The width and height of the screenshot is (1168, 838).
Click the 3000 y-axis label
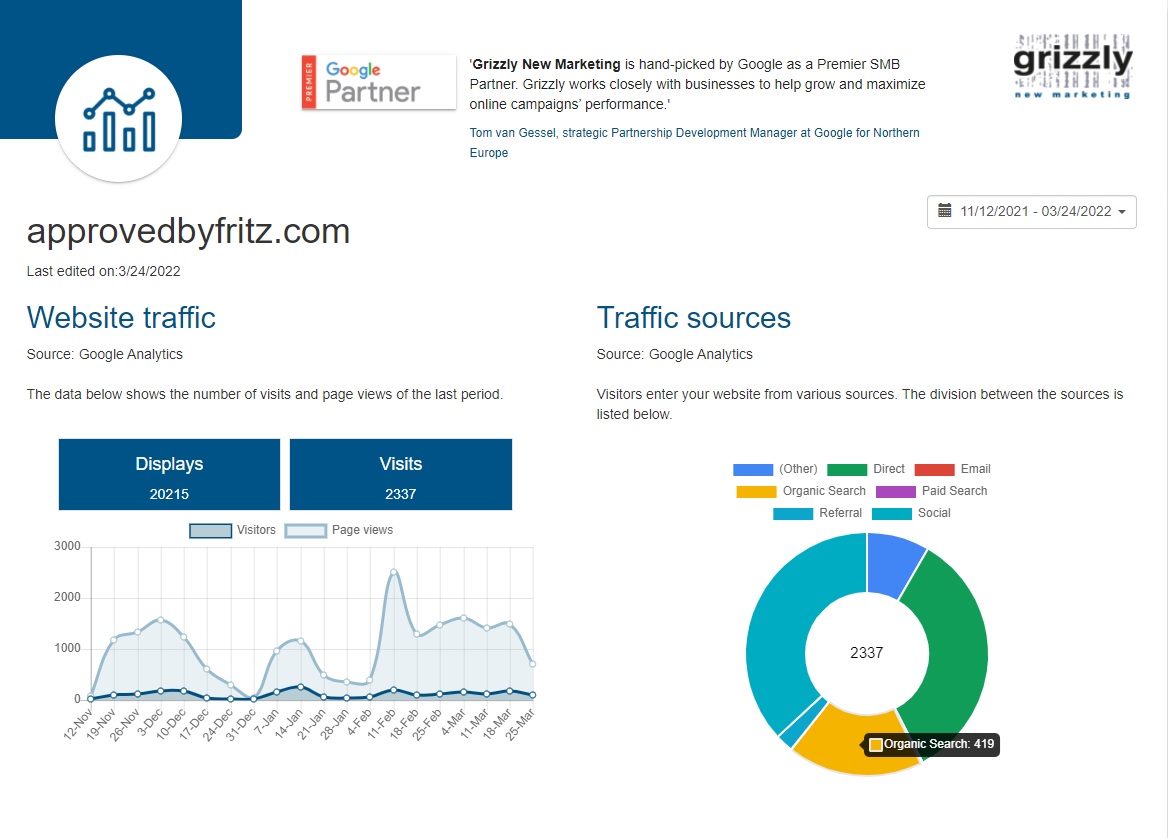[67, 546]
